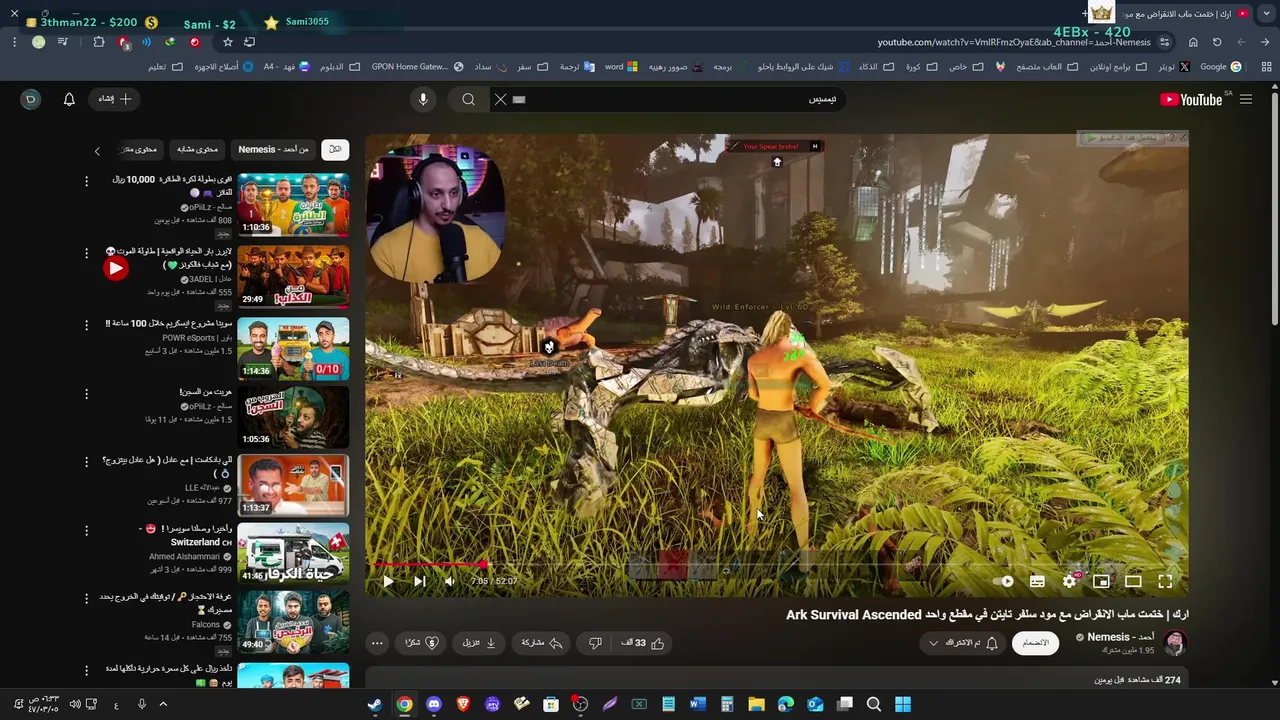Open the Google bookmark
This screenshot has width=1280, height=720.
(1220, 67)
